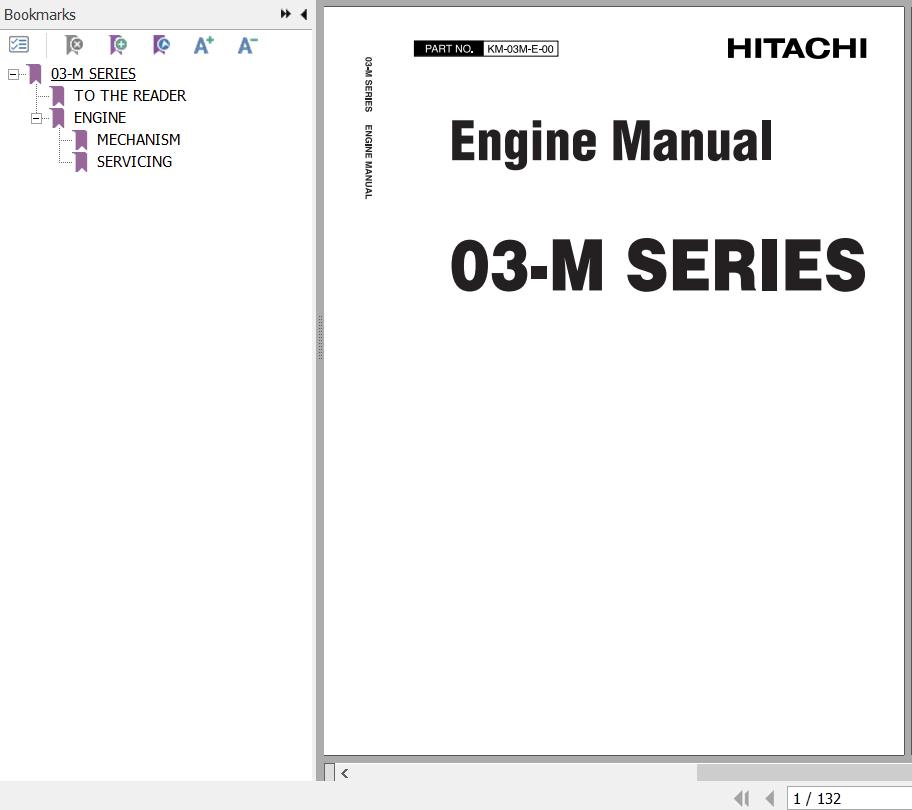Increase bookmark text size with A+
912x810 pixels.
pyautogui.click(x=204, y=45)
